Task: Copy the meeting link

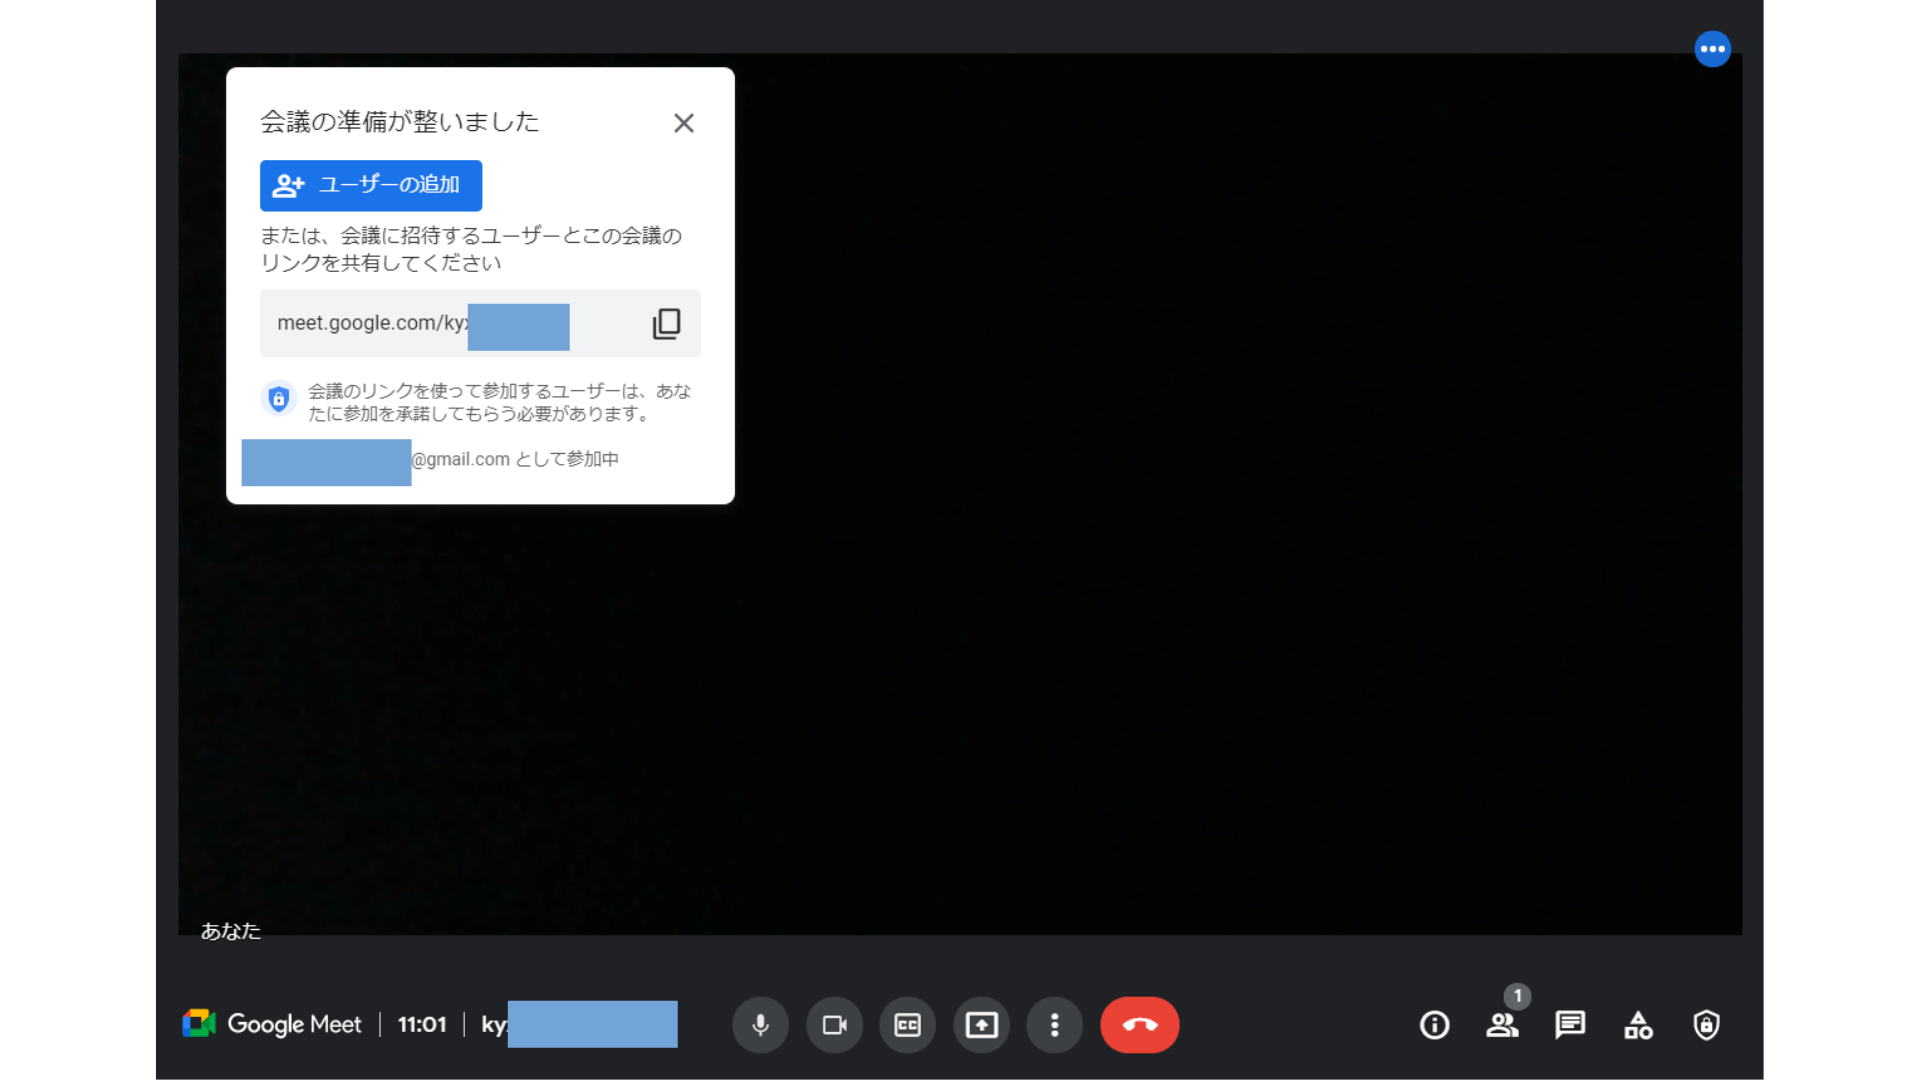Action: point(666,323)
